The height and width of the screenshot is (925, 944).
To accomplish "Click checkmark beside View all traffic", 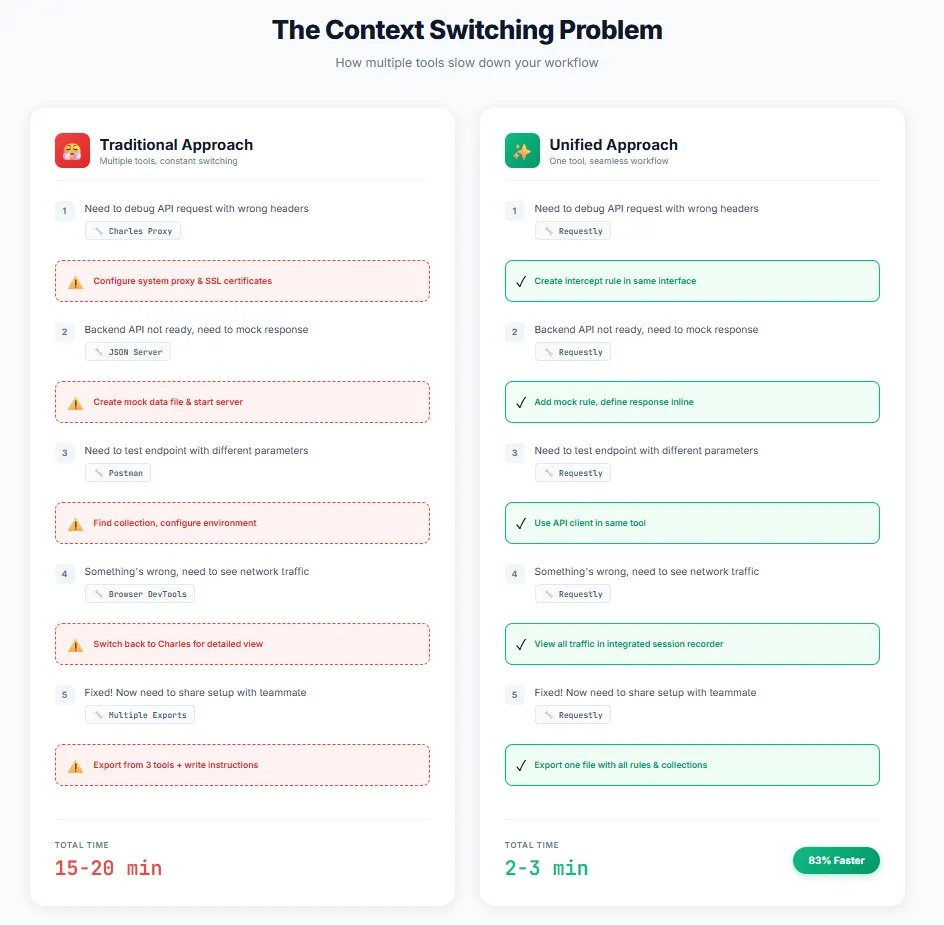I will click(x=520, y=645).
